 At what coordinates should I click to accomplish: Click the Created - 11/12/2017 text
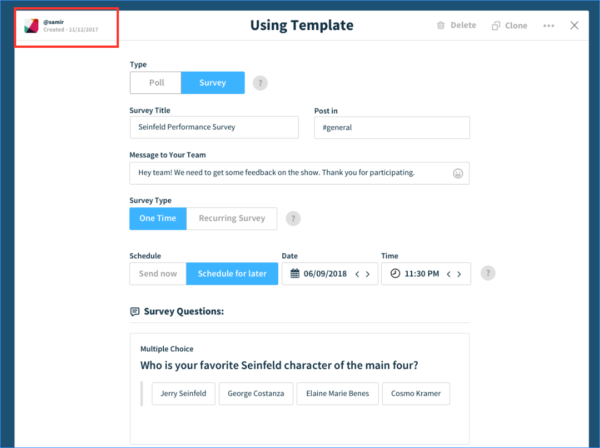(x=71, y=29)
